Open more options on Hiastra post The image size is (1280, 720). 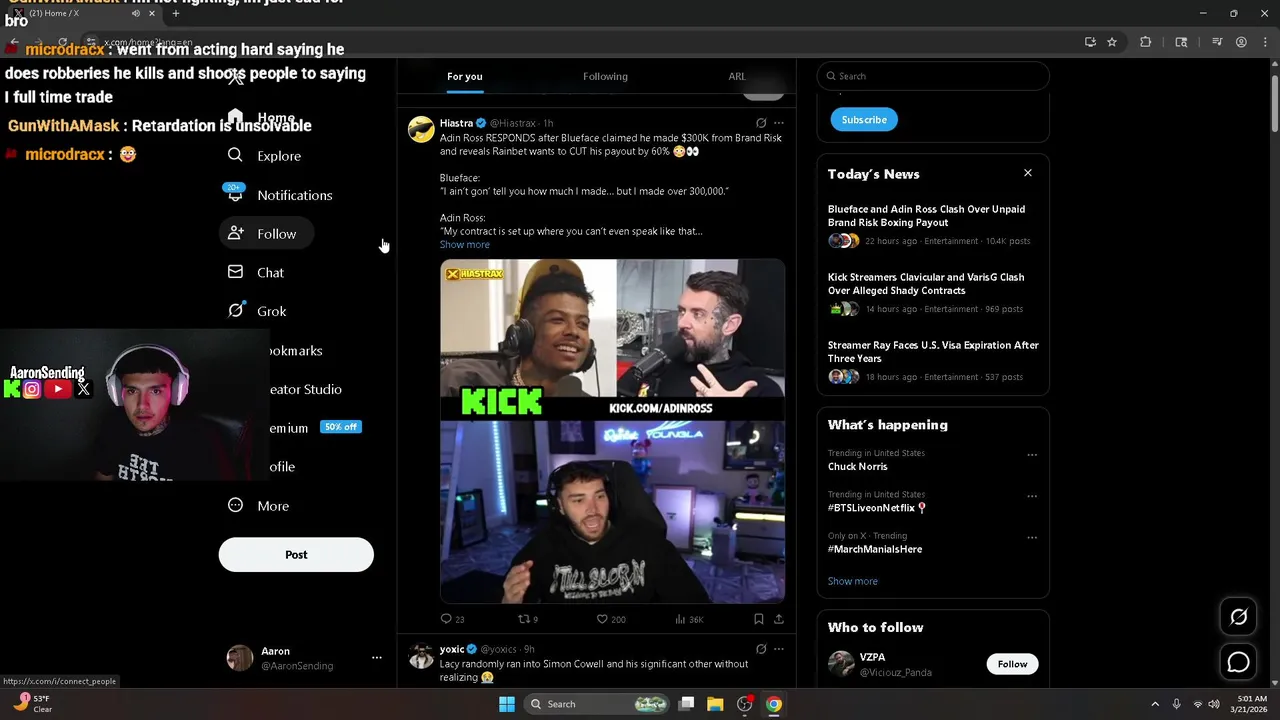(779, 123)
